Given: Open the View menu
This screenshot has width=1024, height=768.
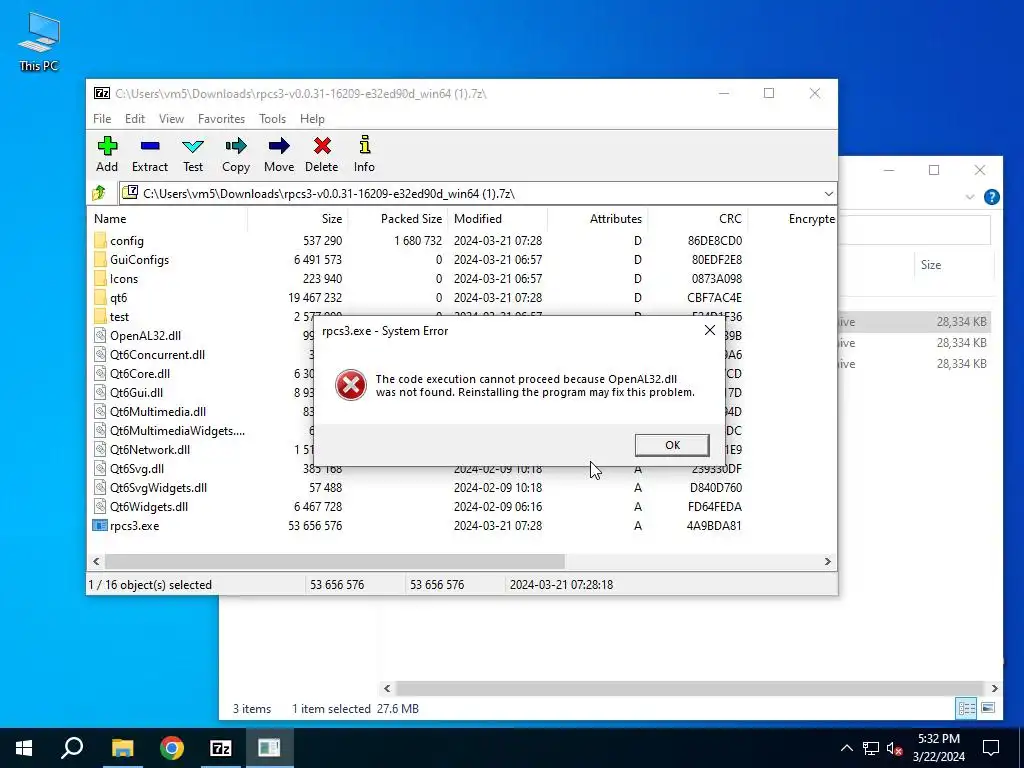Looking at the screenshot, I should (171, 119).
